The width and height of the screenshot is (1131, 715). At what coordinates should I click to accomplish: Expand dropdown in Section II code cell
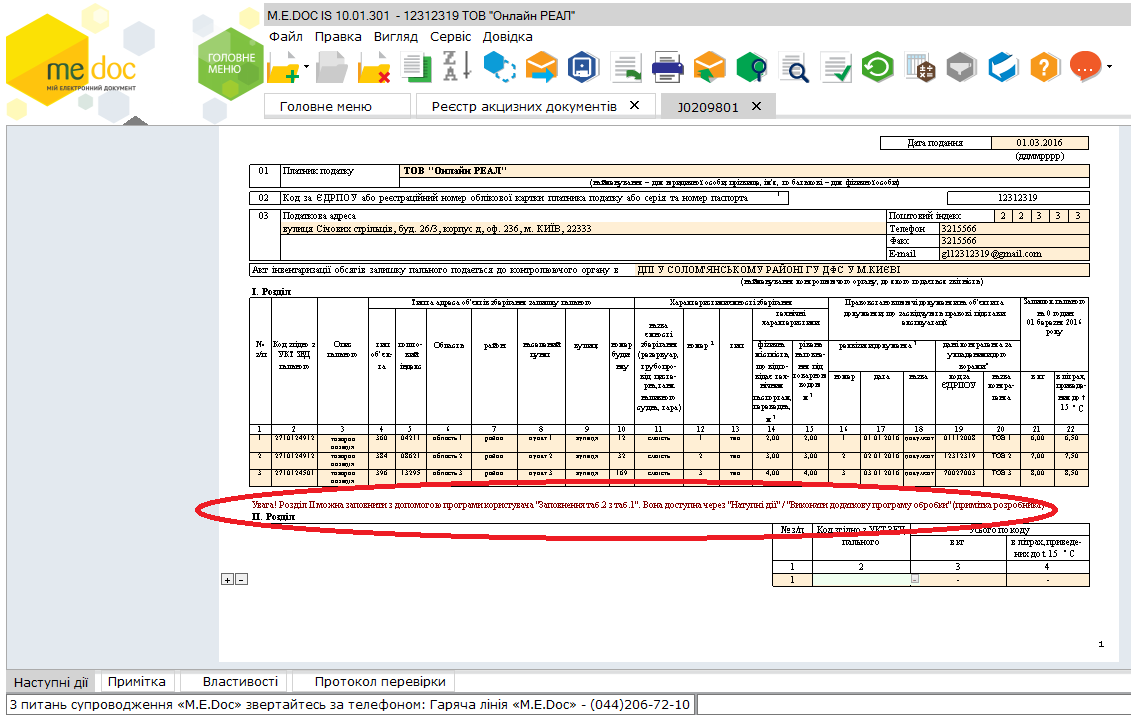(x=915, y=579)
